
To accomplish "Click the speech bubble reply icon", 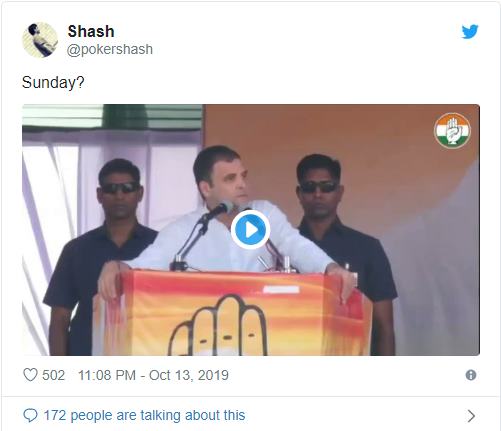I will (x=30, y=415).
